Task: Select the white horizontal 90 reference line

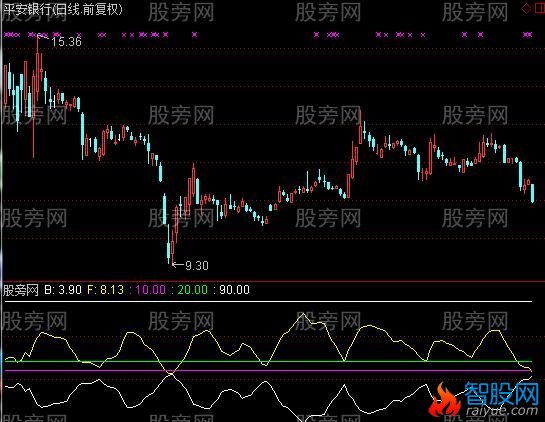Action: tap(268, 301)
